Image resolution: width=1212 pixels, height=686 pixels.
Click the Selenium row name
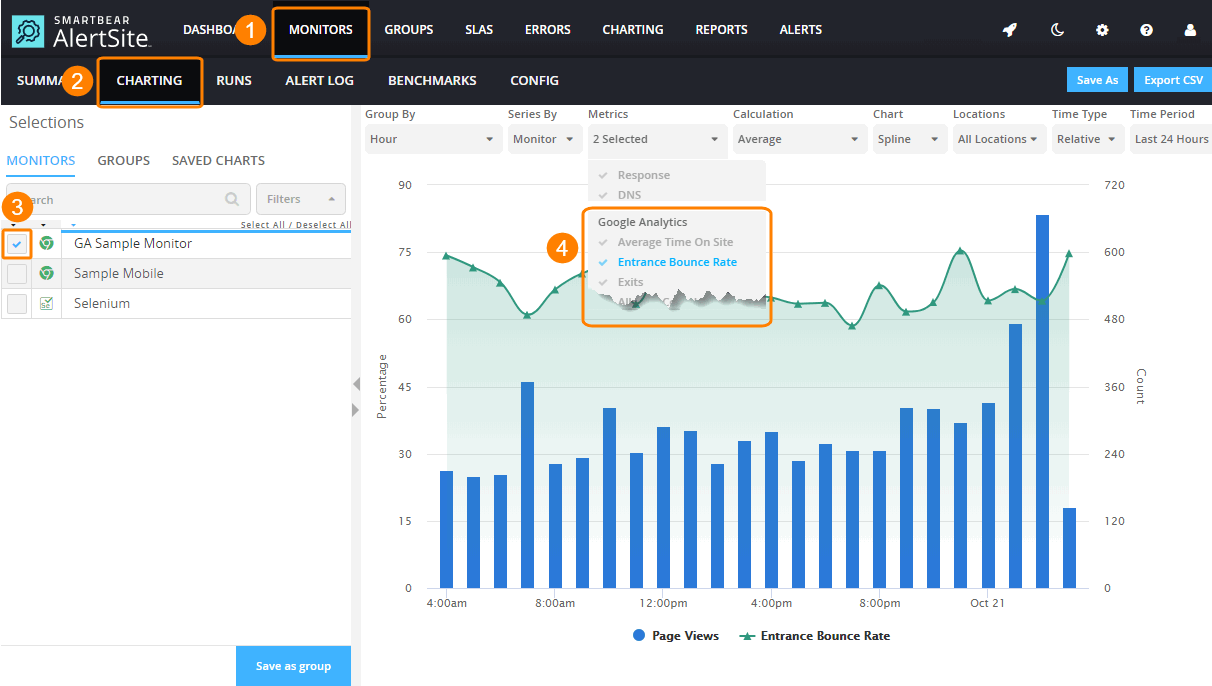click(102, 303)
